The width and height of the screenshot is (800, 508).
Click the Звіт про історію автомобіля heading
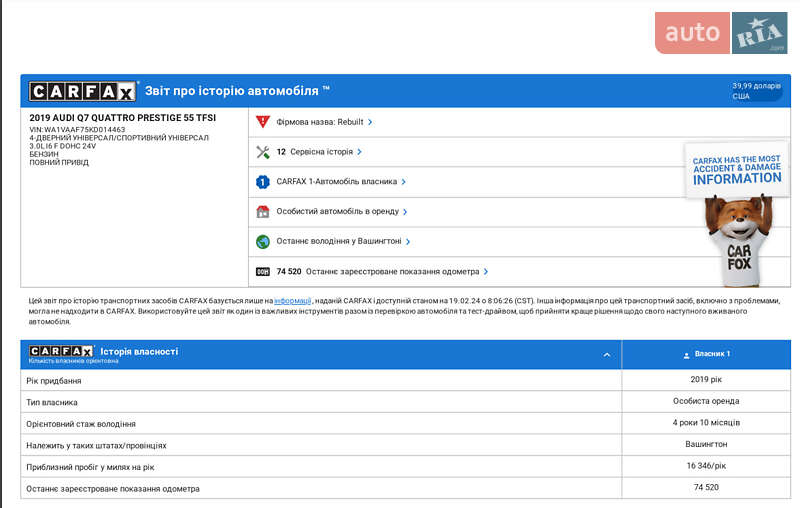tap(237, 91)
